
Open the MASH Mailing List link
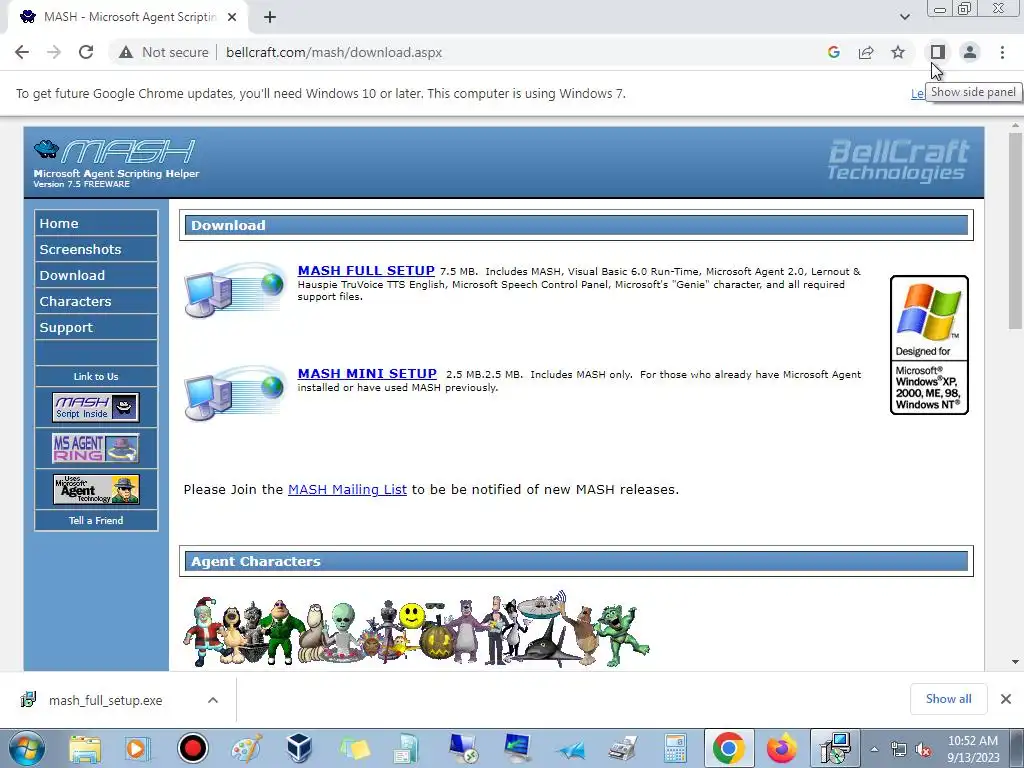347,490
